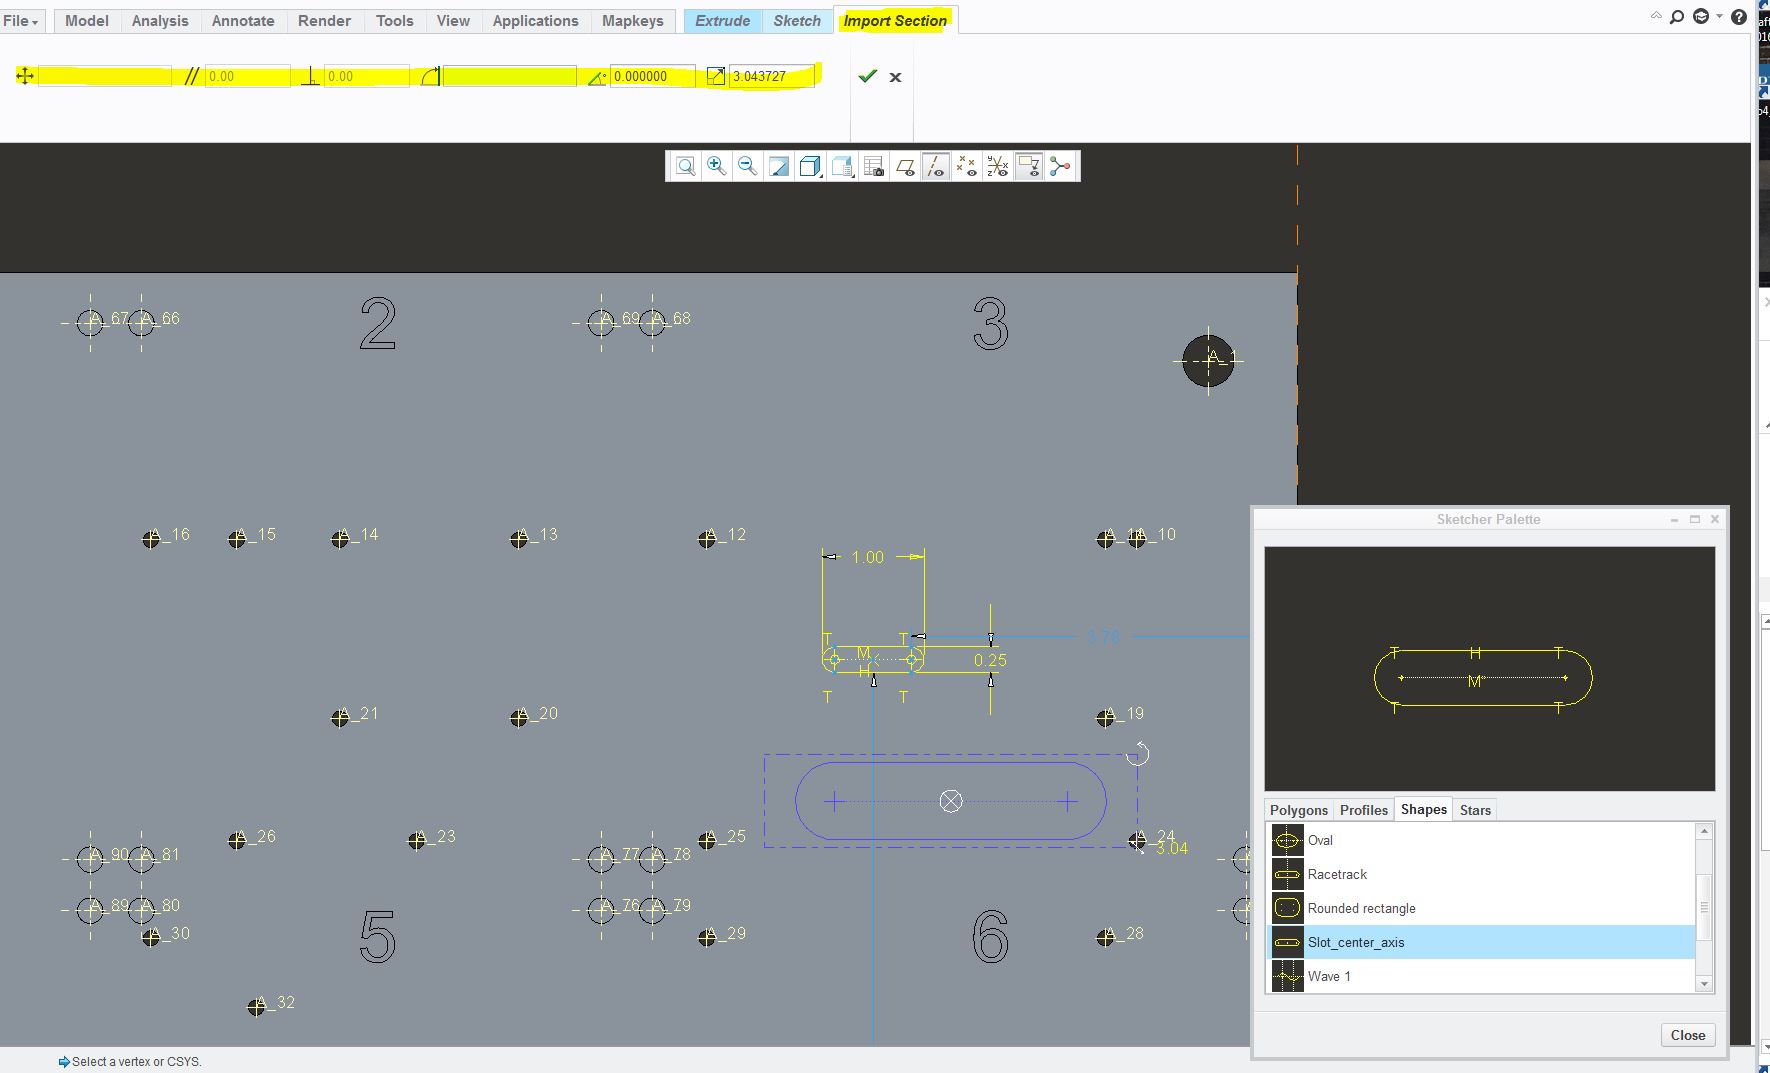The image size is (1770, 1073).
Task: Toggle datum plane display visibility
Action: (x=906, y=166)
